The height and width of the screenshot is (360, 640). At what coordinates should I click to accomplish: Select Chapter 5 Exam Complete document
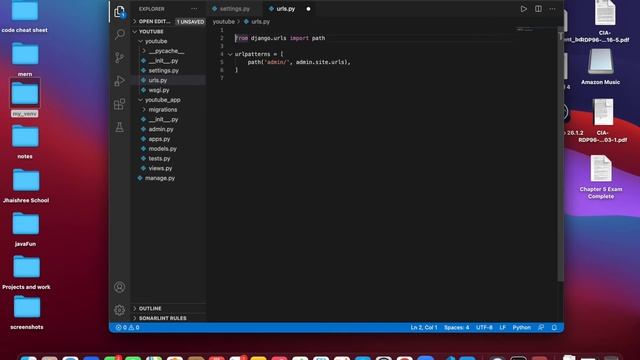tap(601, 177)
